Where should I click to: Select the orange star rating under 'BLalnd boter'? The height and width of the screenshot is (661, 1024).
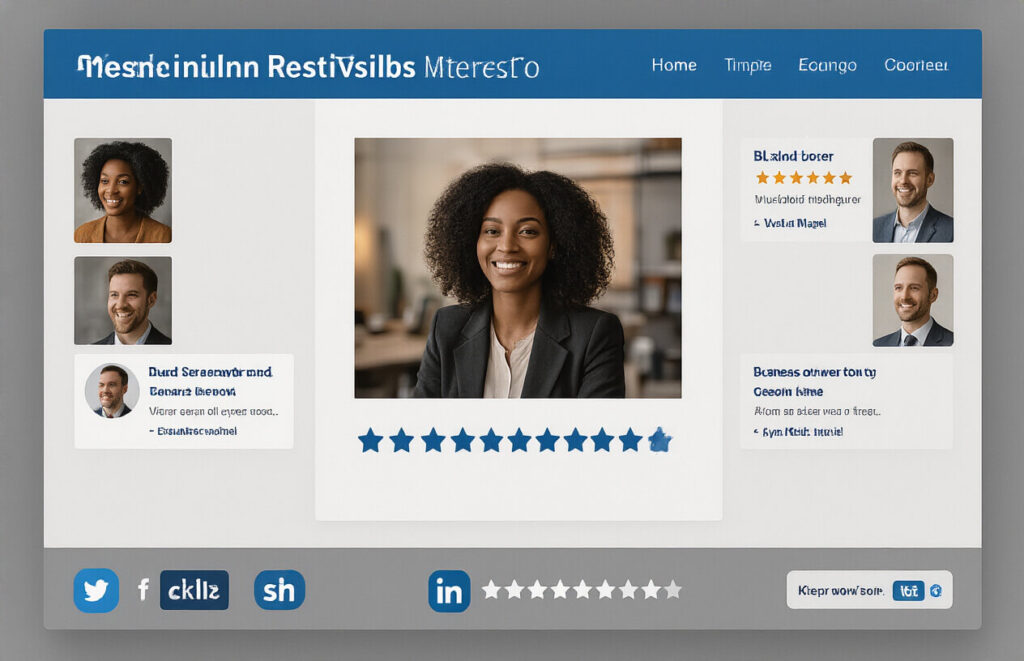tap(804, 178)
